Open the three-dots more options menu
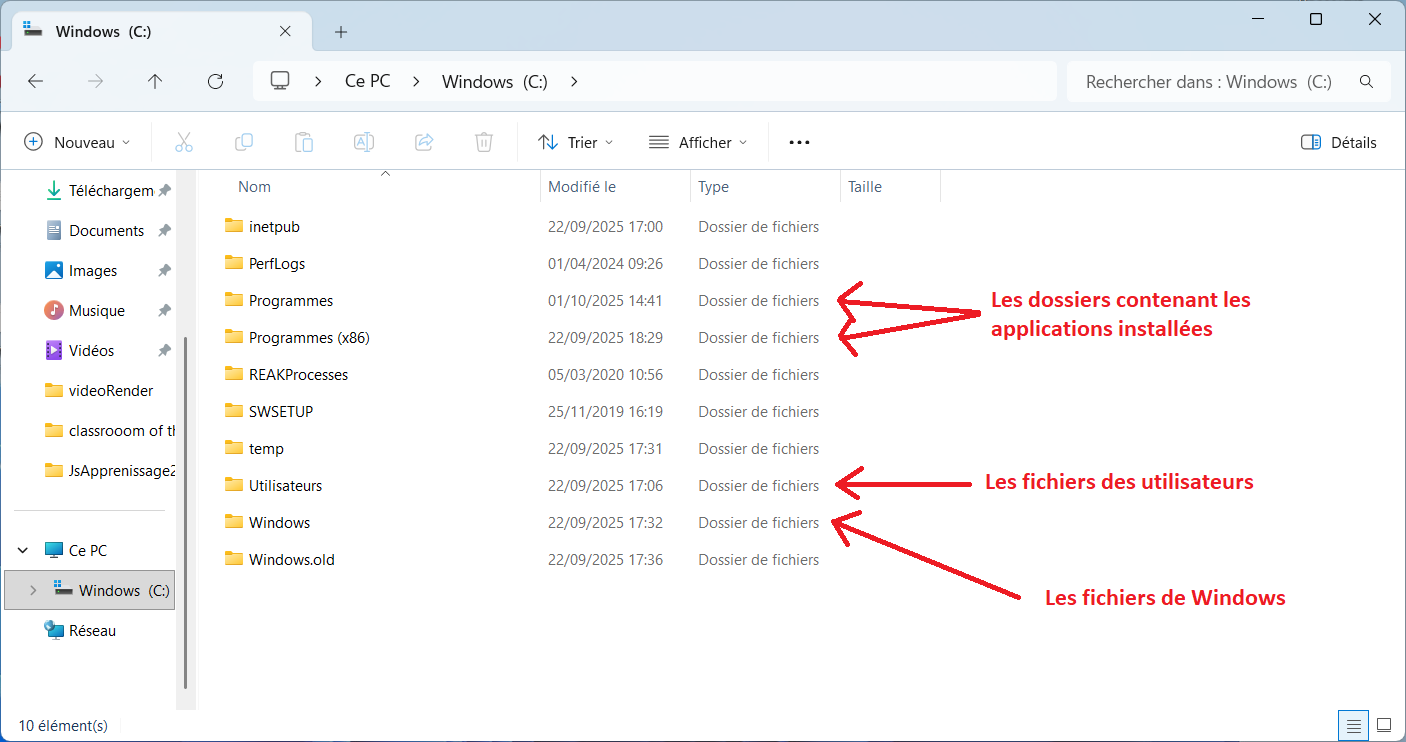Viewport: 1406px width, 742px height. coord(799,142)
